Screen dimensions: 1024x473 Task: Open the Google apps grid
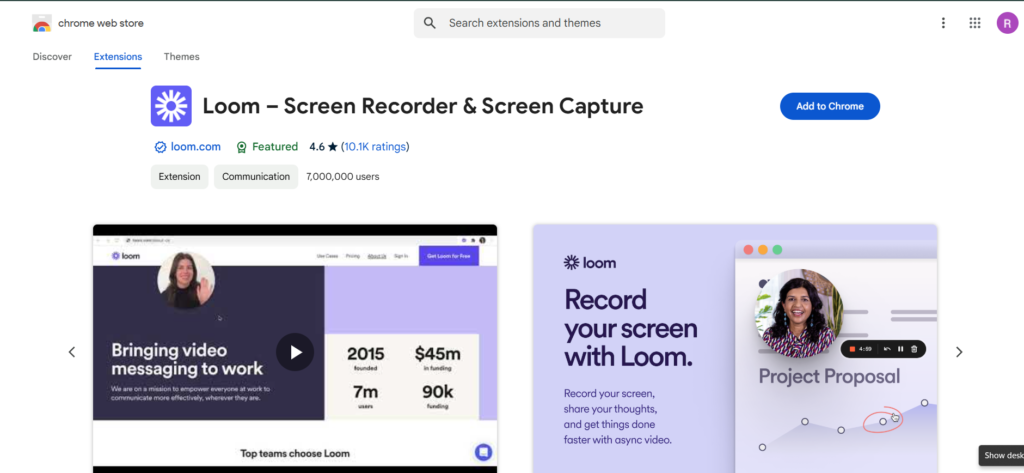pos(975,23)
